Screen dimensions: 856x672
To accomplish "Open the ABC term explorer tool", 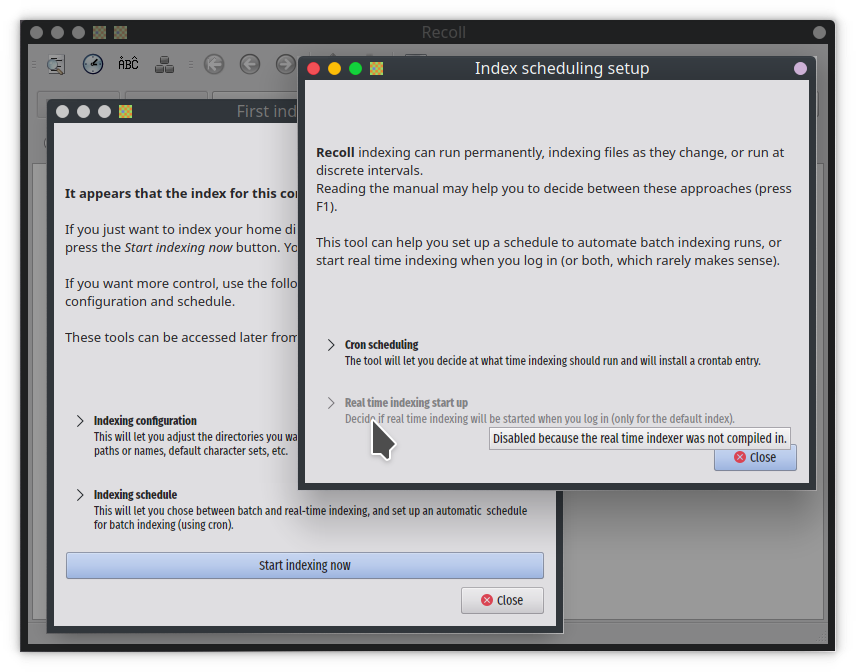I will point(128,64).
